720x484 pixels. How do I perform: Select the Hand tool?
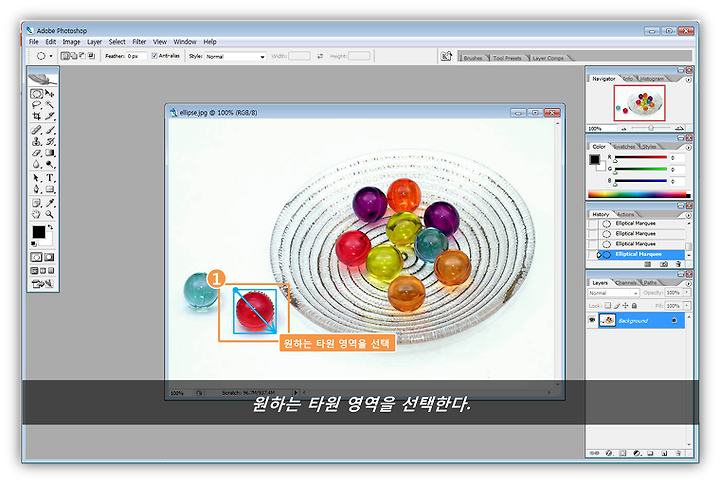pos(36,214)
